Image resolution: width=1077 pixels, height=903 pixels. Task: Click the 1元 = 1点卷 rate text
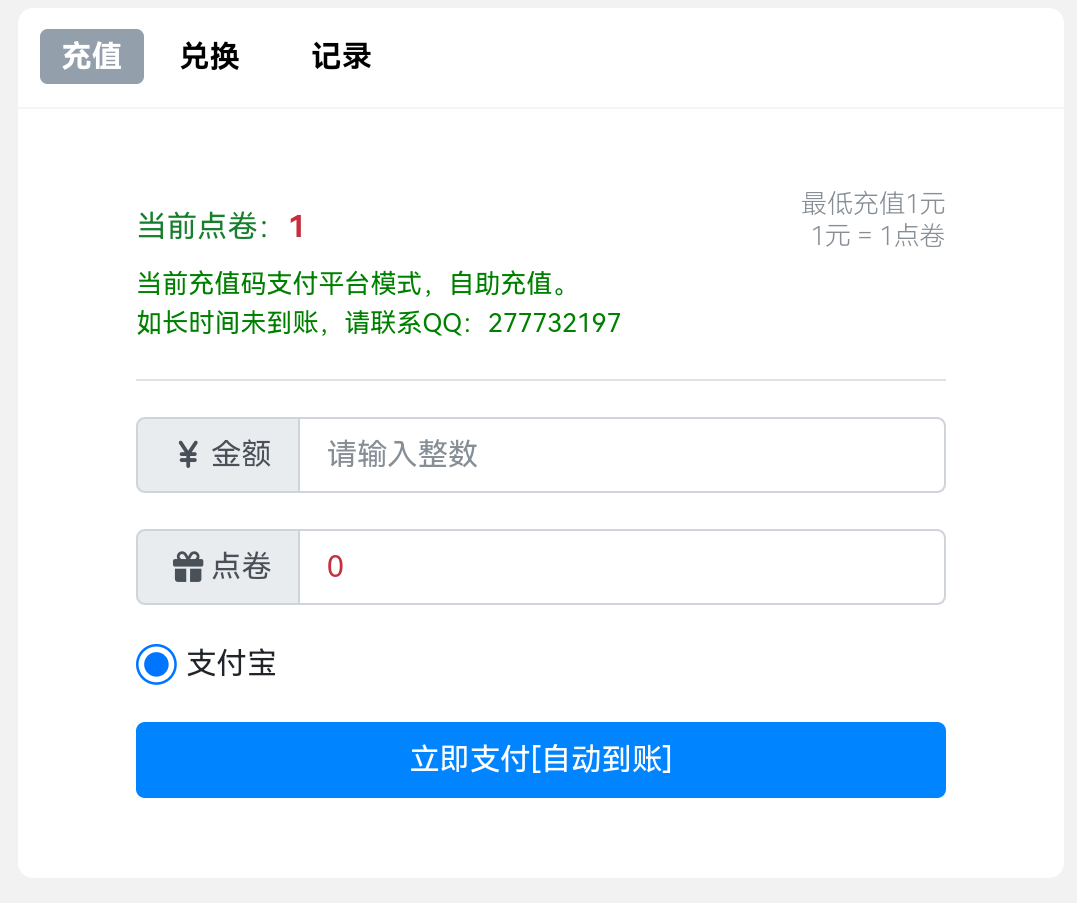point(878,236)
